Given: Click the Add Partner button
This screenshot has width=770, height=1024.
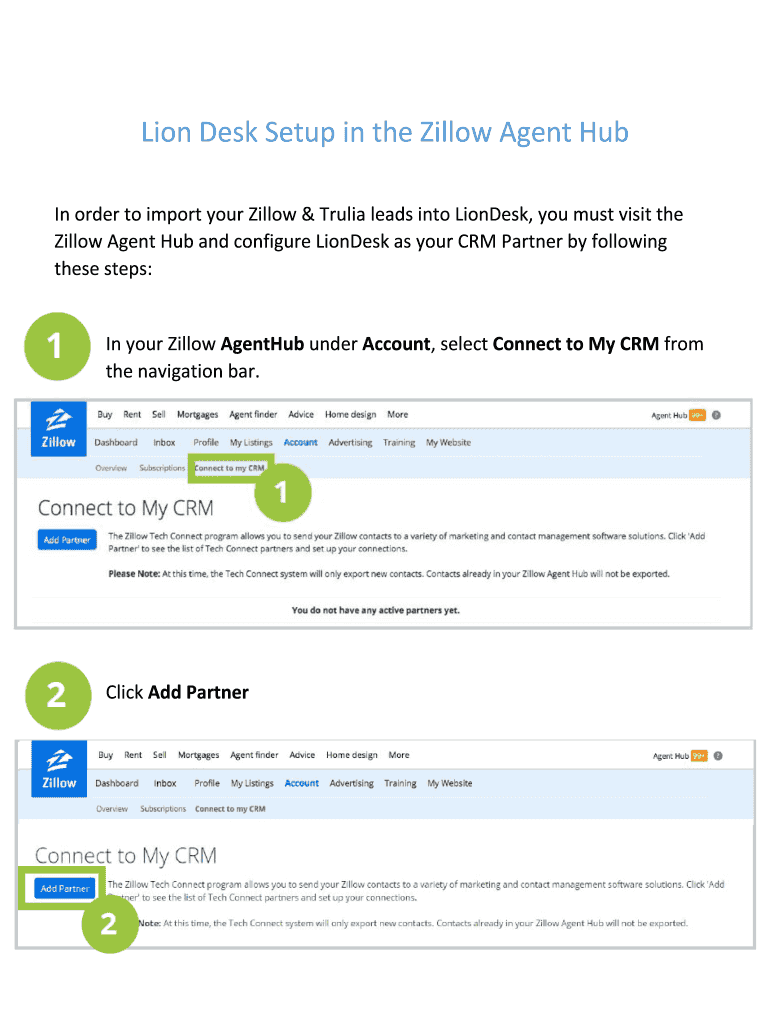Looking at the screenshot, I should pos(66,540).
